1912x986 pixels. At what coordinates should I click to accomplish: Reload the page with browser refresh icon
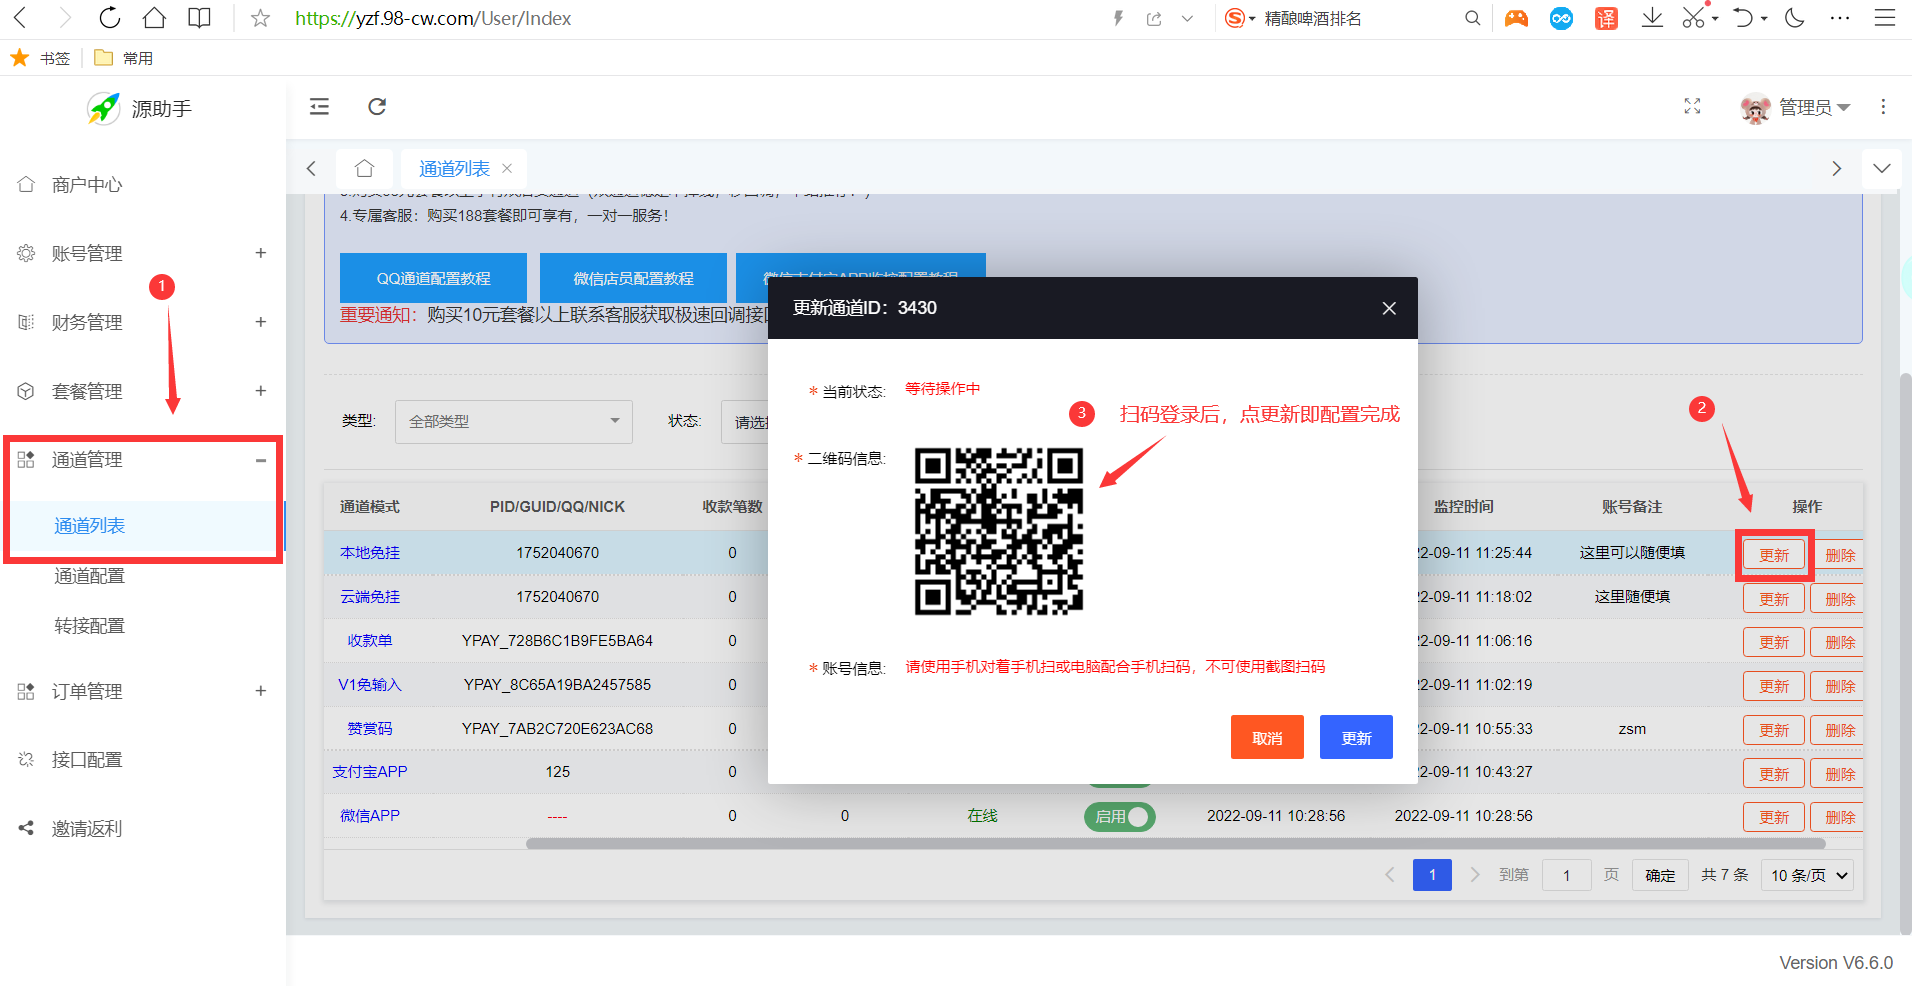110,18
